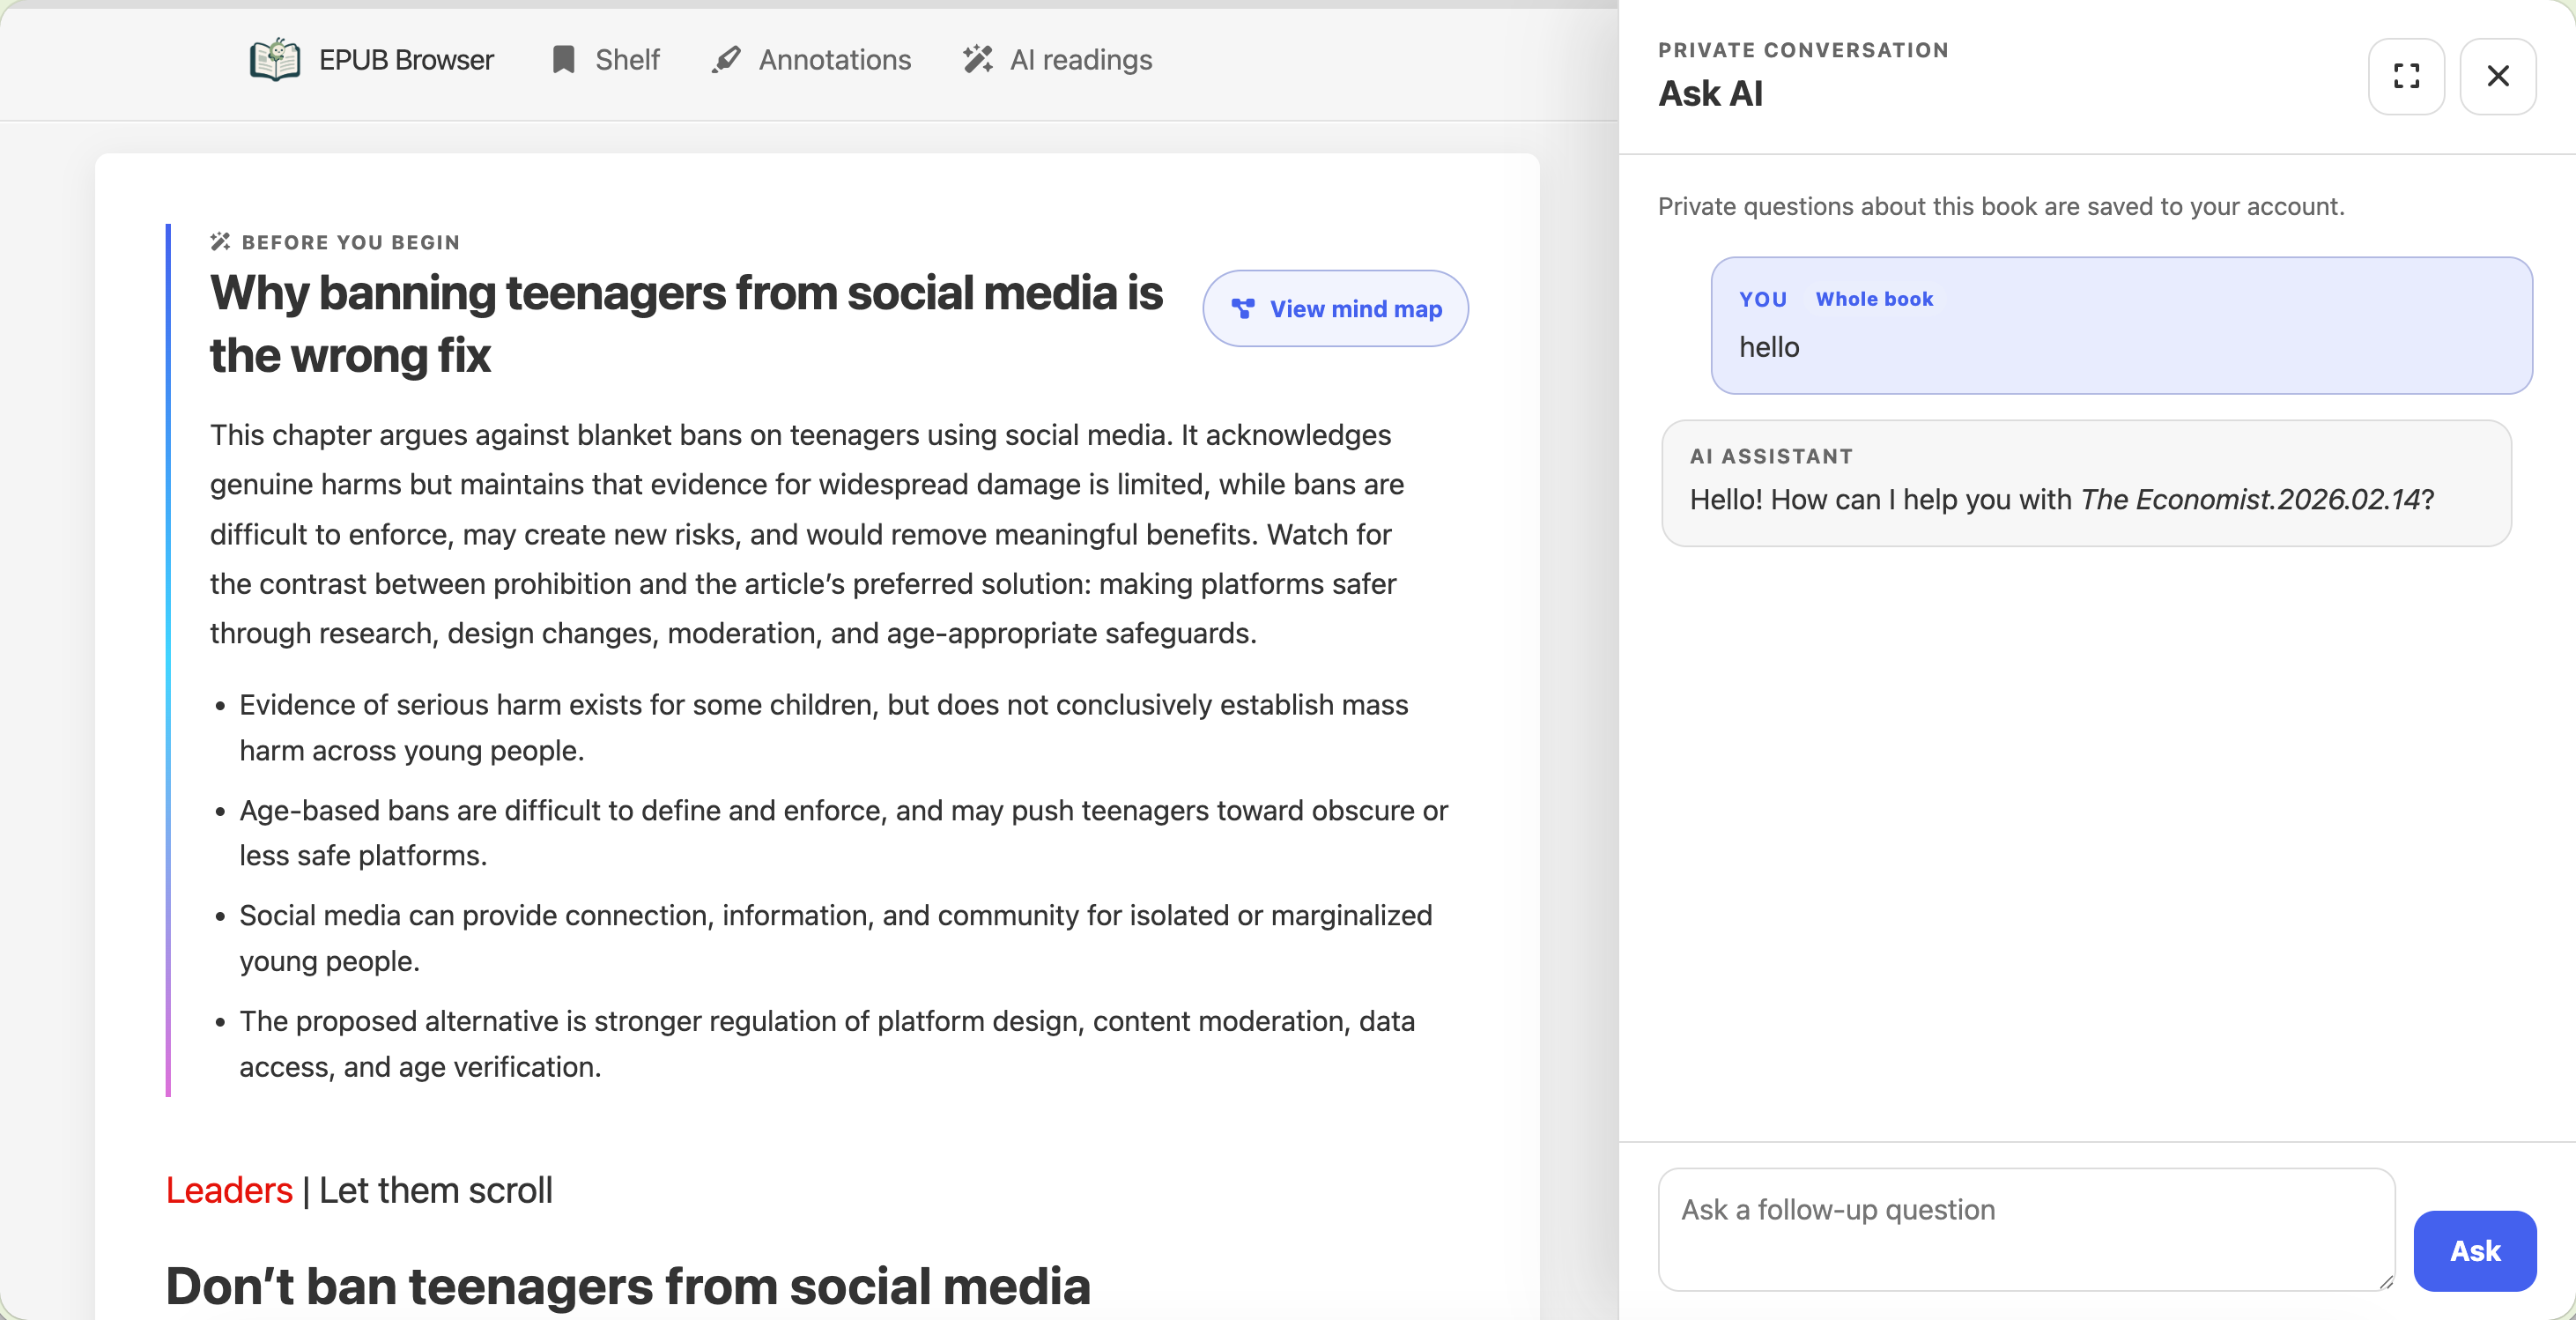This screenshot has width=2576, height=1320.
Task: Click the EPUB Browser book logo icon
Action: coord(275,60)
